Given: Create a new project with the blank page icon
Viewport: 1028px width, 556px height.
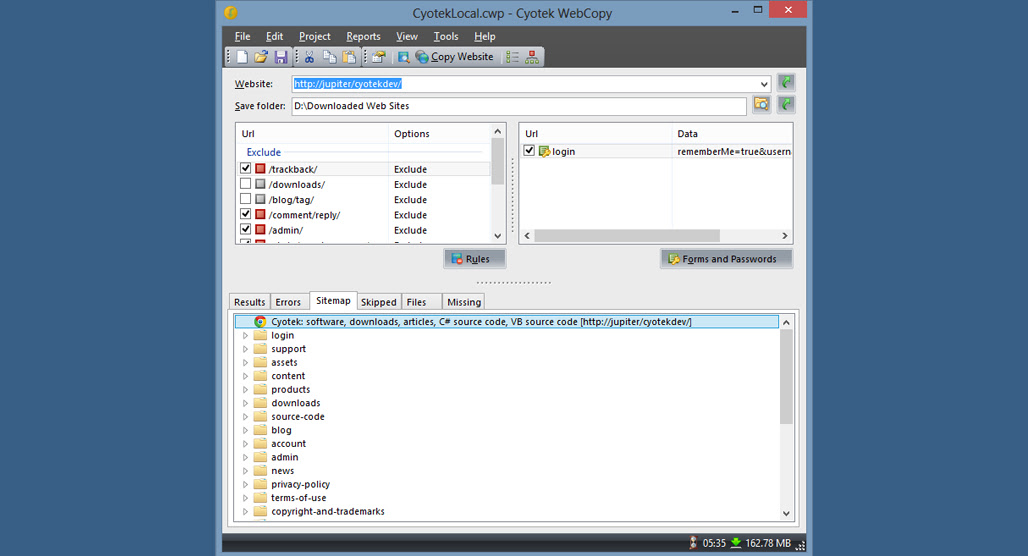Looking at the screenshot, I should (242, 57).
